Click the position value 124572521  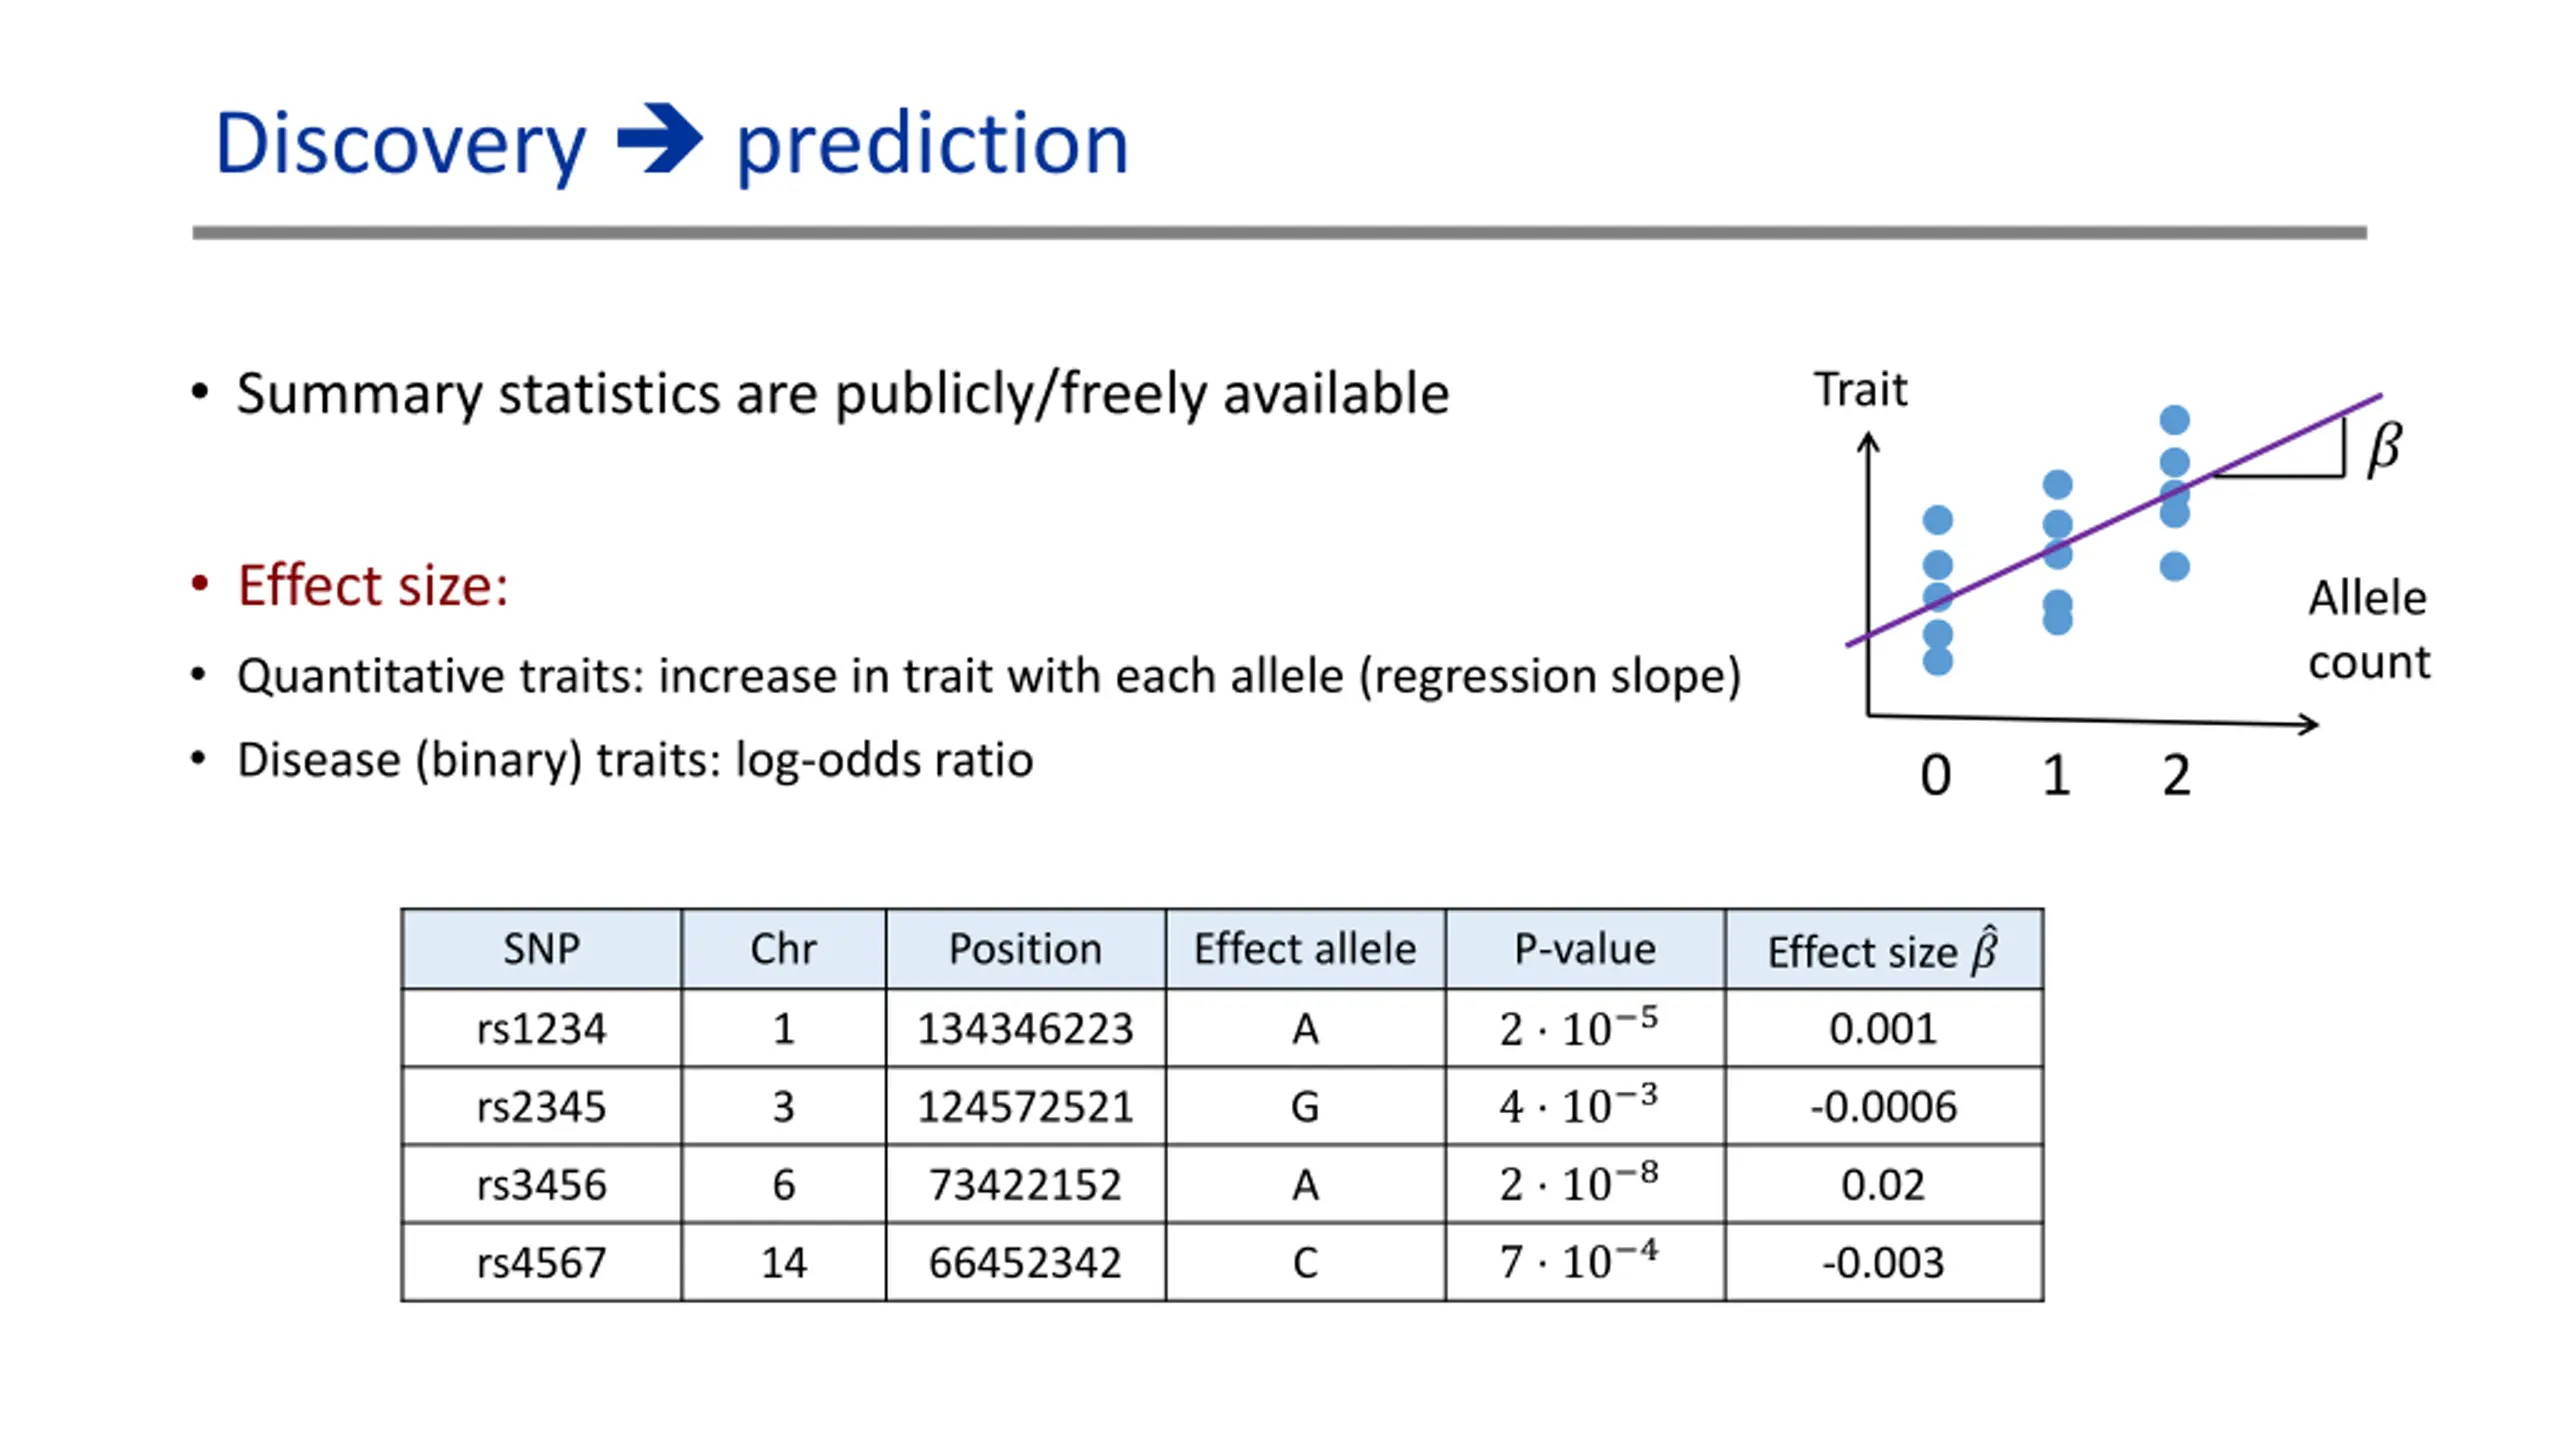(x=1025, y=1107)
